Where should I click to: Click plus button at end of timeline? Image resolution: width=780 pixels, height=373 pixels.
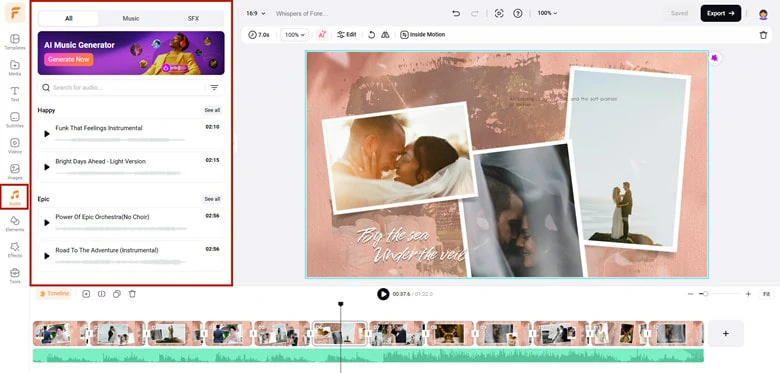point(725,333)
